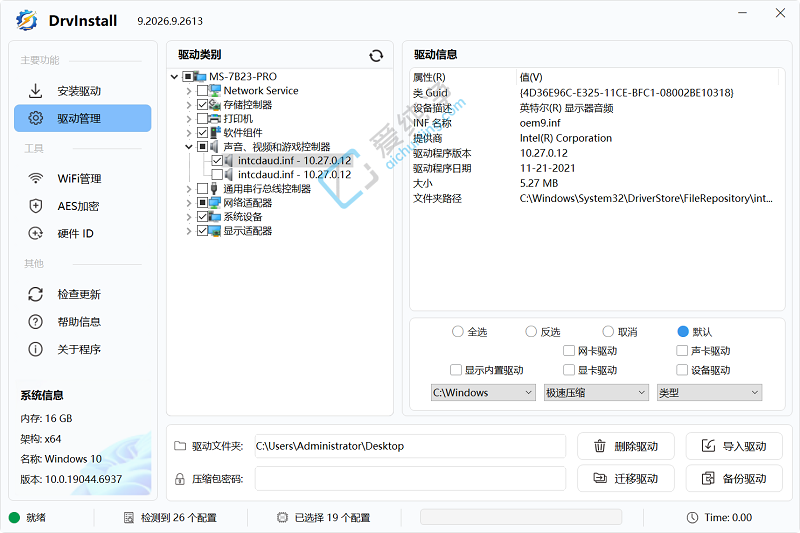Viewport: 800px width, 533px height.
Task: Click the hardware ID icon in sidebar
Action: click(x=35, y=234)
